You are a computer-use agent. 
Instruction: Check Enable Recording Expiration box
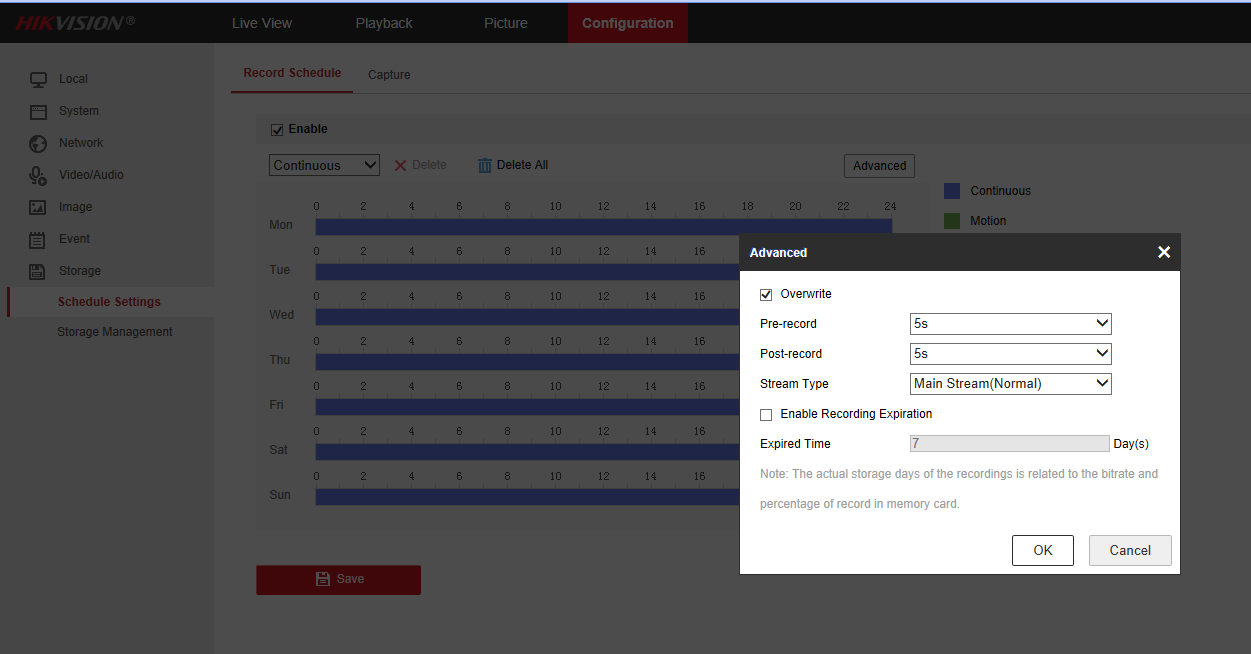click(x=766, y=414)
